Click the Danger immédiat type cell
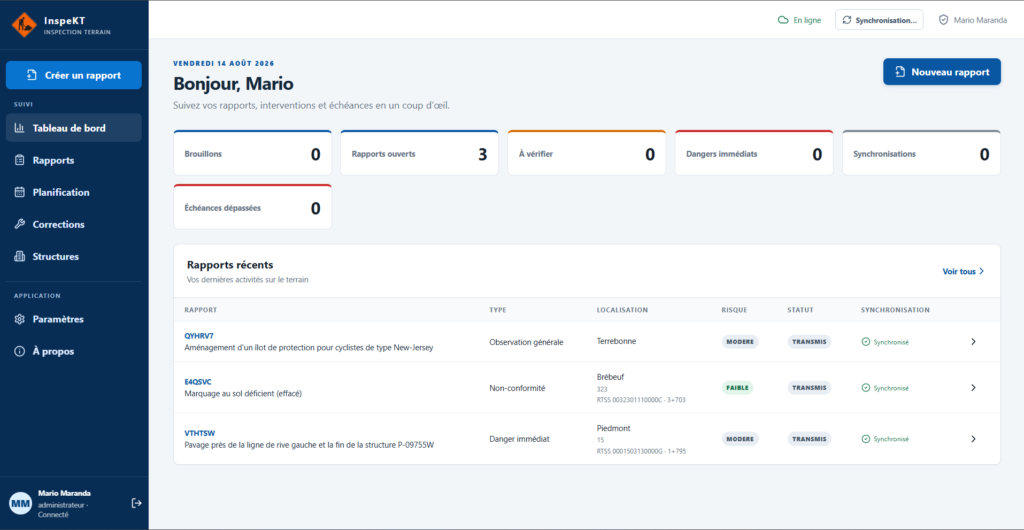The image size is (1024, 530). [x=520, y=439]
